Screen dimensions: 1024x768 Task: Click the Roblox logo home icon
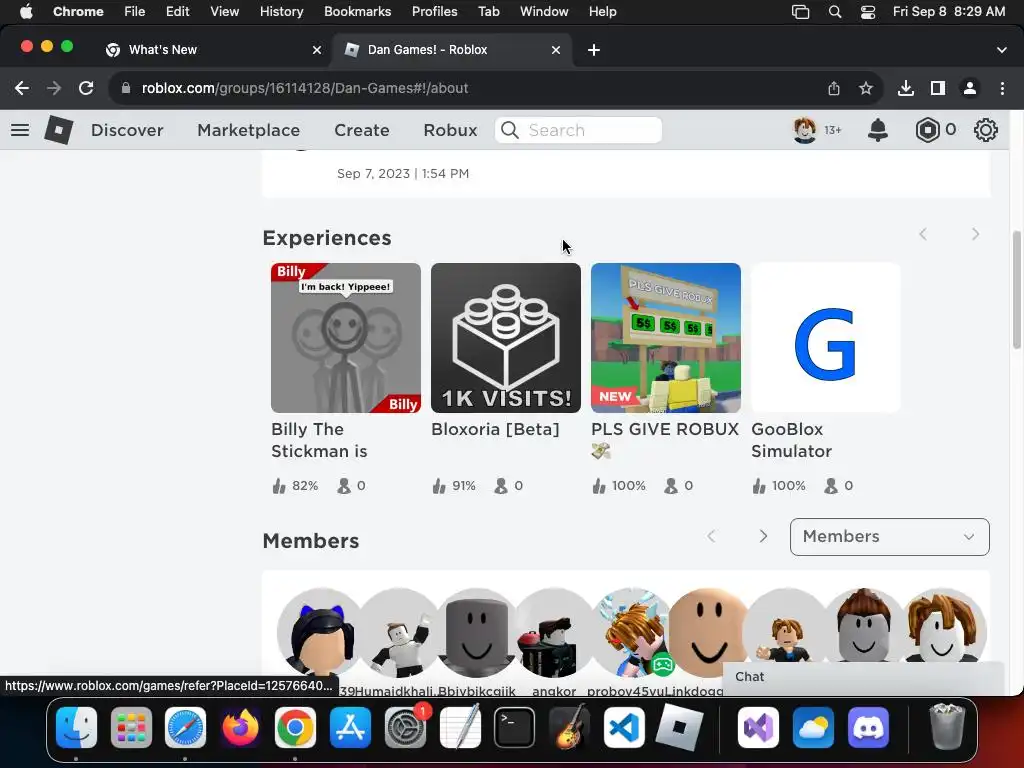(x=59, y=130)
